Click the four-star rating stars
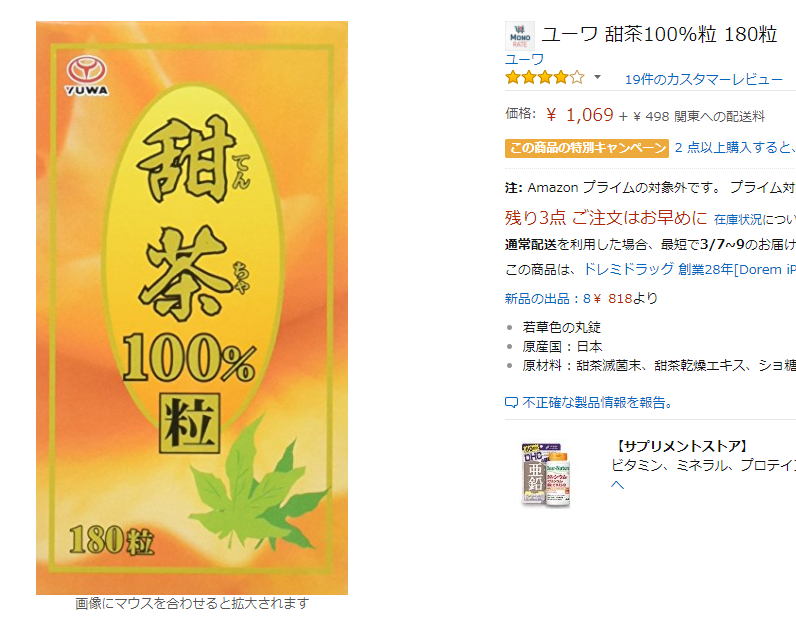The image size is (796, 622). point(545,77)
